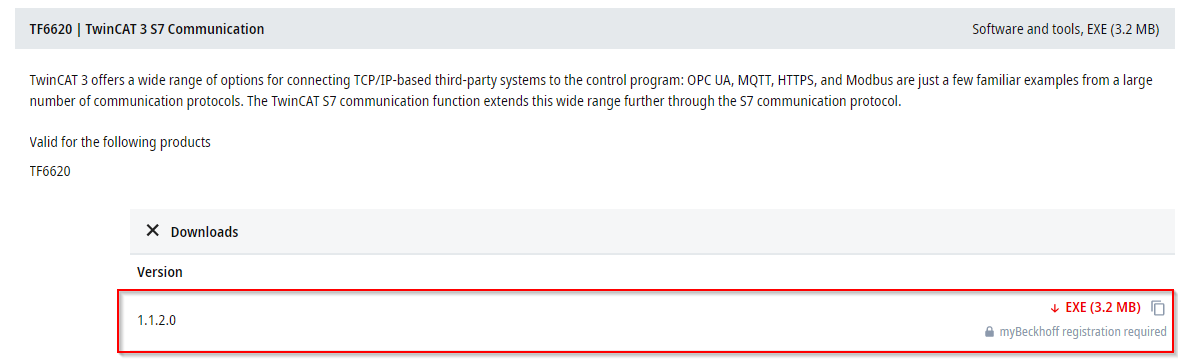The image size is (1178, 361).
Task: Click the red-outlined version 1.1.2.0 download row
Action: [x=646, y=320]
